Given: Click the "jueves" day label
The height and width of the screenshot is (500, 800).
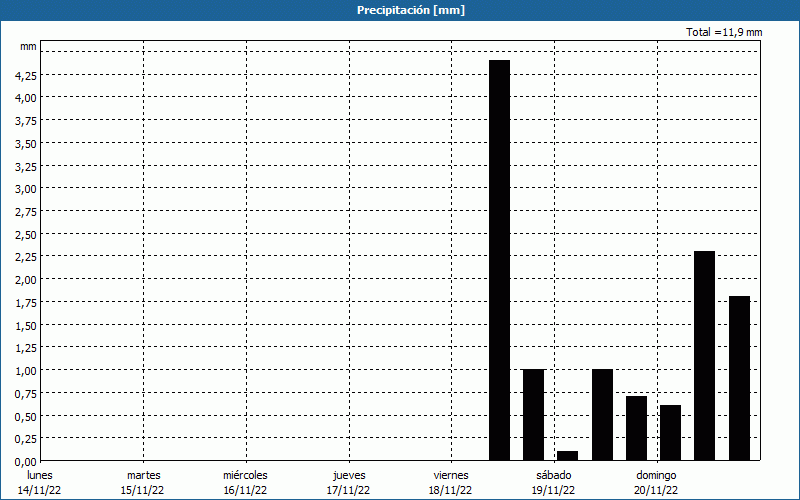Looking at the screenshot, I should tap(349, 475).
